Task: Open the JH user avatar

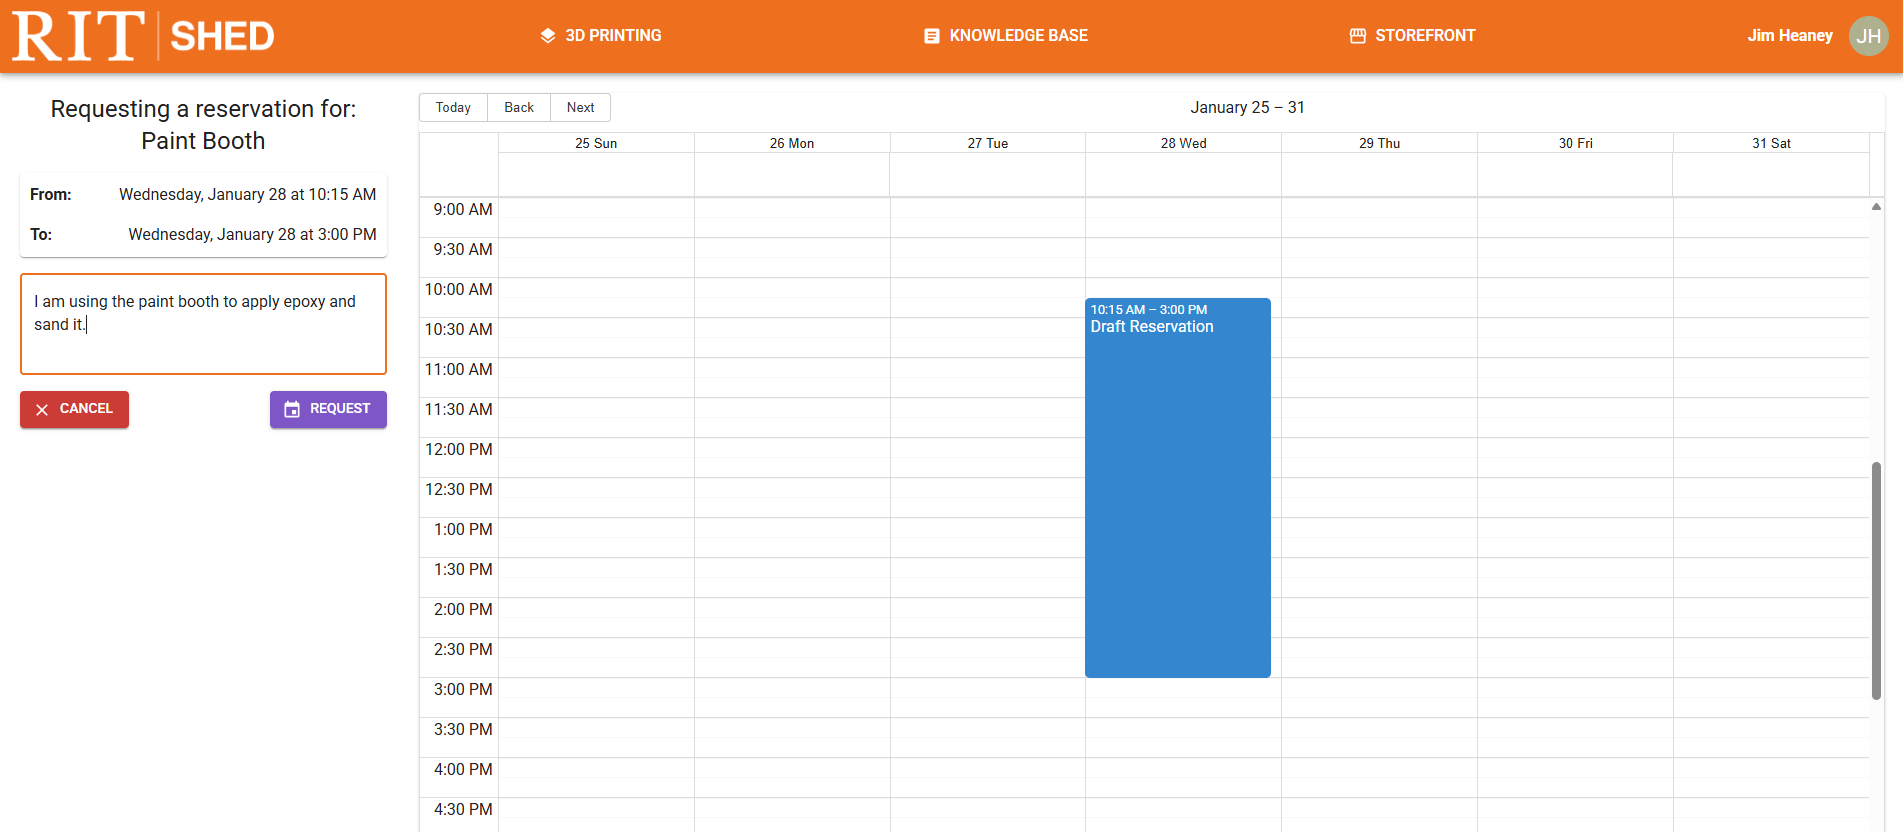Action: 1868,36
